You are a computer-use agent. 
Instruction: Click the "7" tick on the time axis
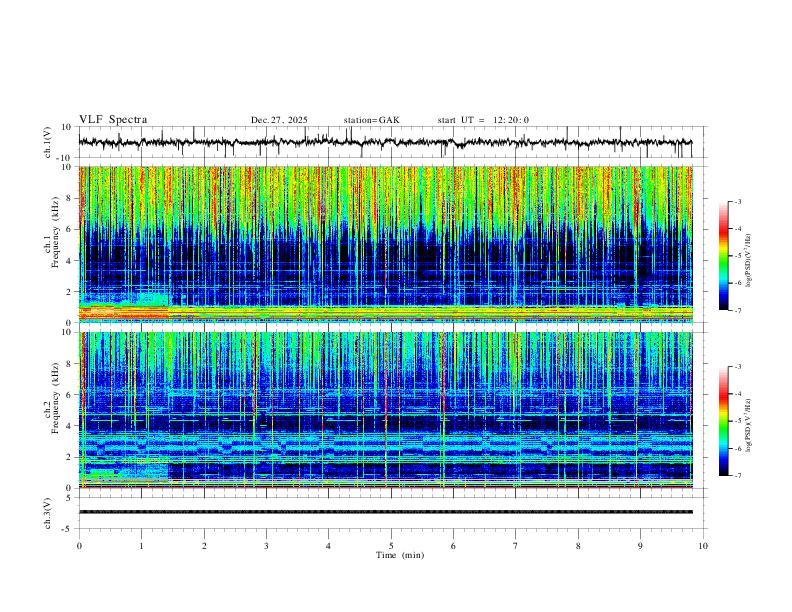coord(516,546)
